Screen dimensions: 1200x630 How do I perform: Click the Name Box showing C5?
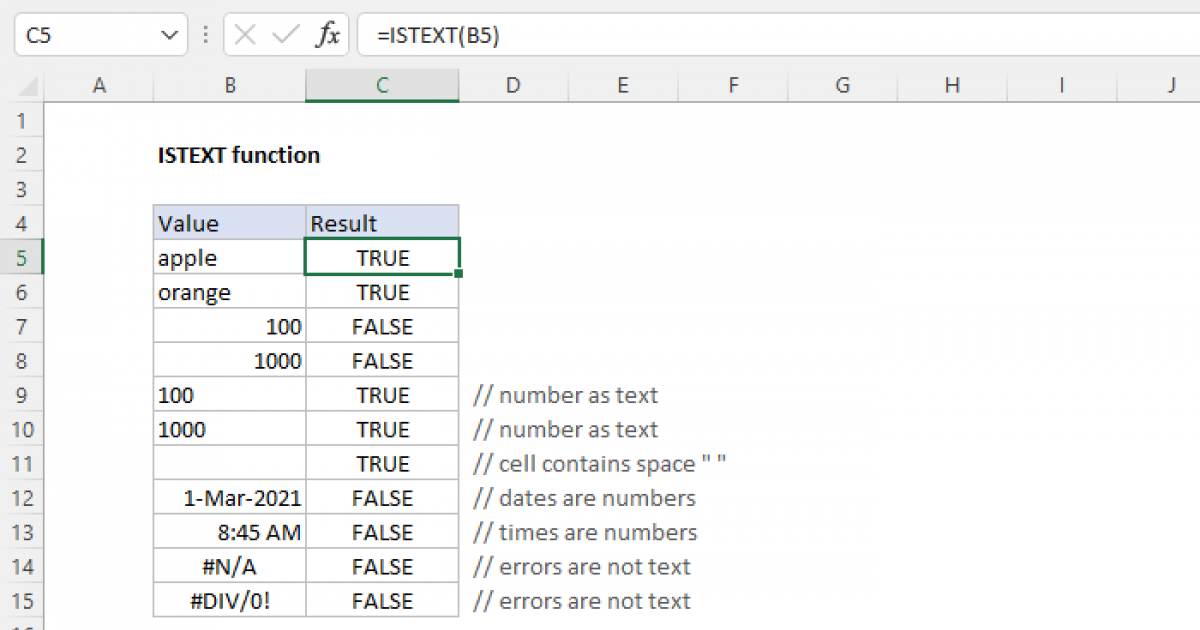click(85, 35)
